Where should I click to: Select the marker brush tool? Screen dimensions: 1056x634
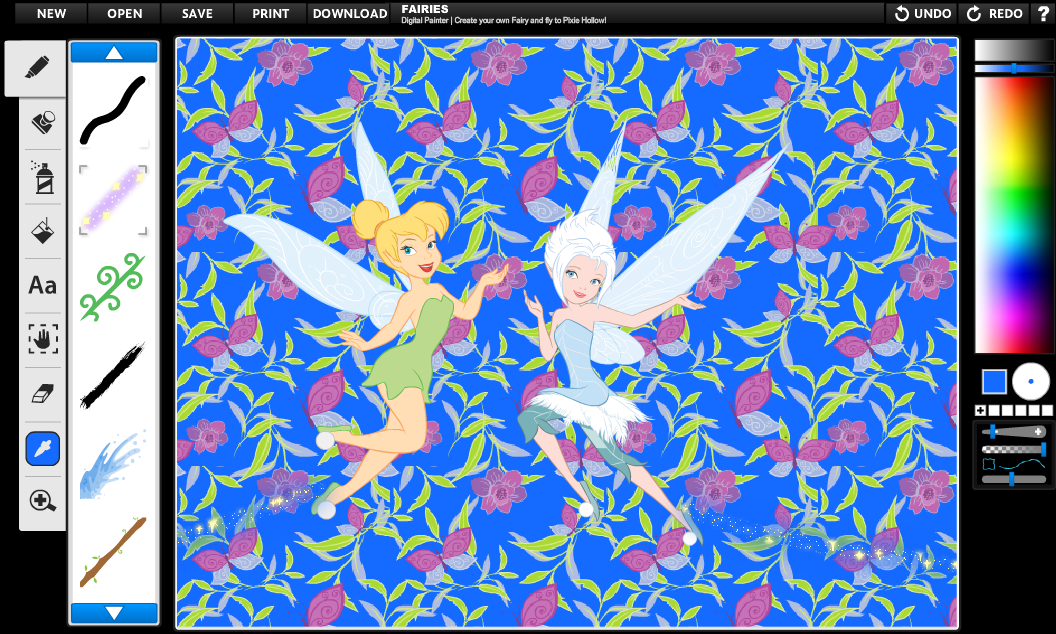coord(36,68)
